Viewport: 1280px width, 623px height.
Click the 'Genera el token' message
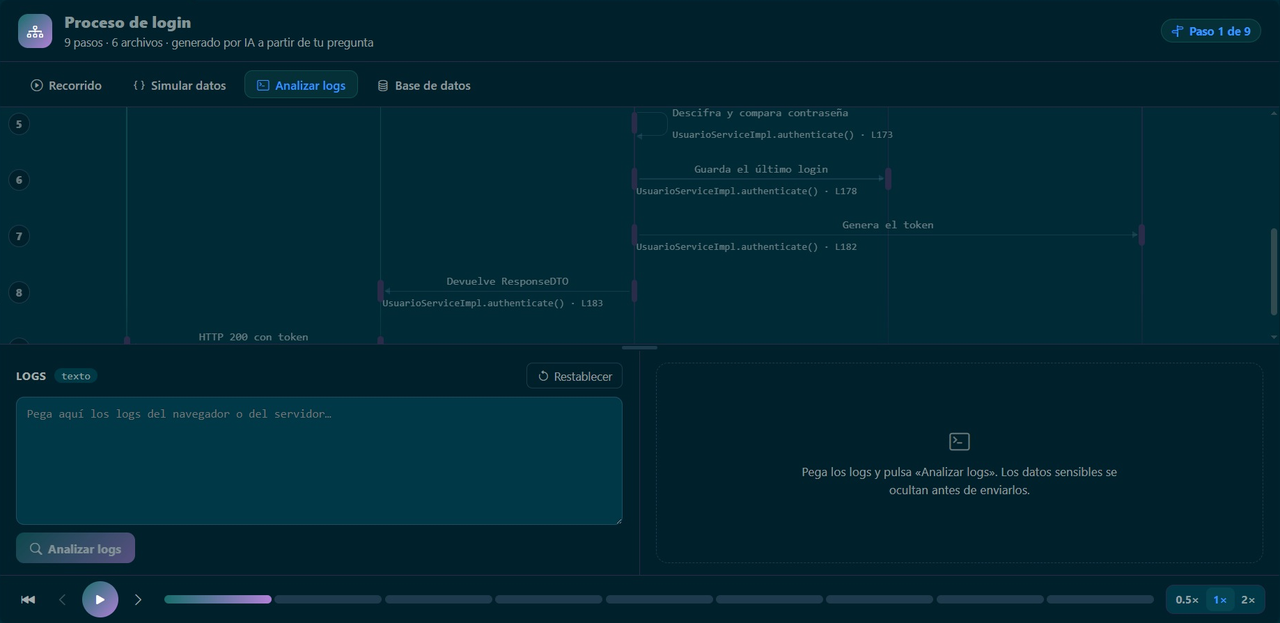point(888,225)
